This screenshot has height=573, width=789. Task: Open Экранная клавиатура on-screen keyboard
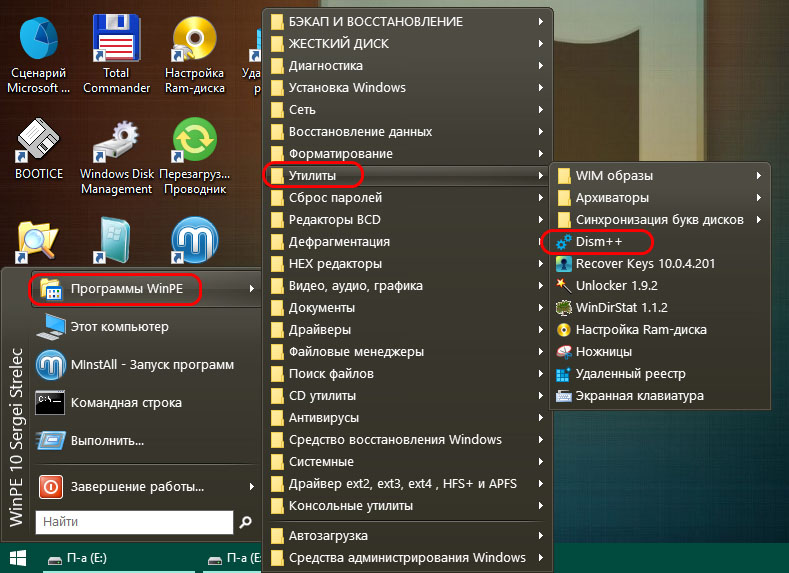point(659,396)
